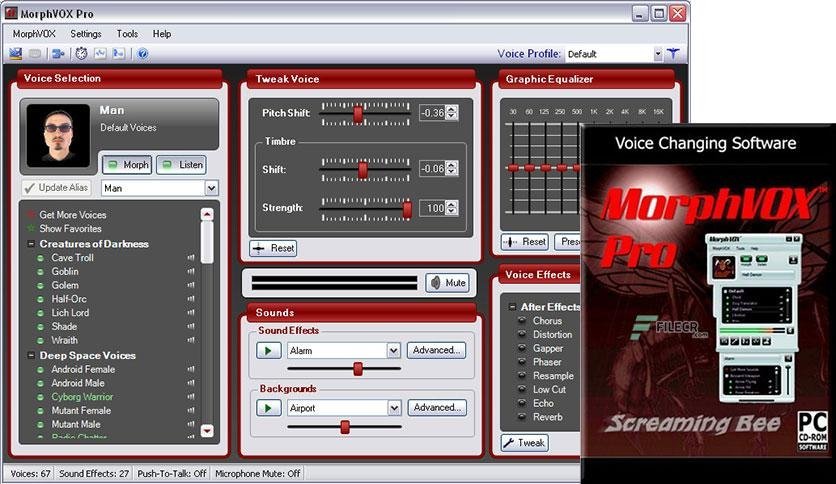This screenshot has width=836, height=484.
Task: Select the Wraith voice
Action: (65, 341)
